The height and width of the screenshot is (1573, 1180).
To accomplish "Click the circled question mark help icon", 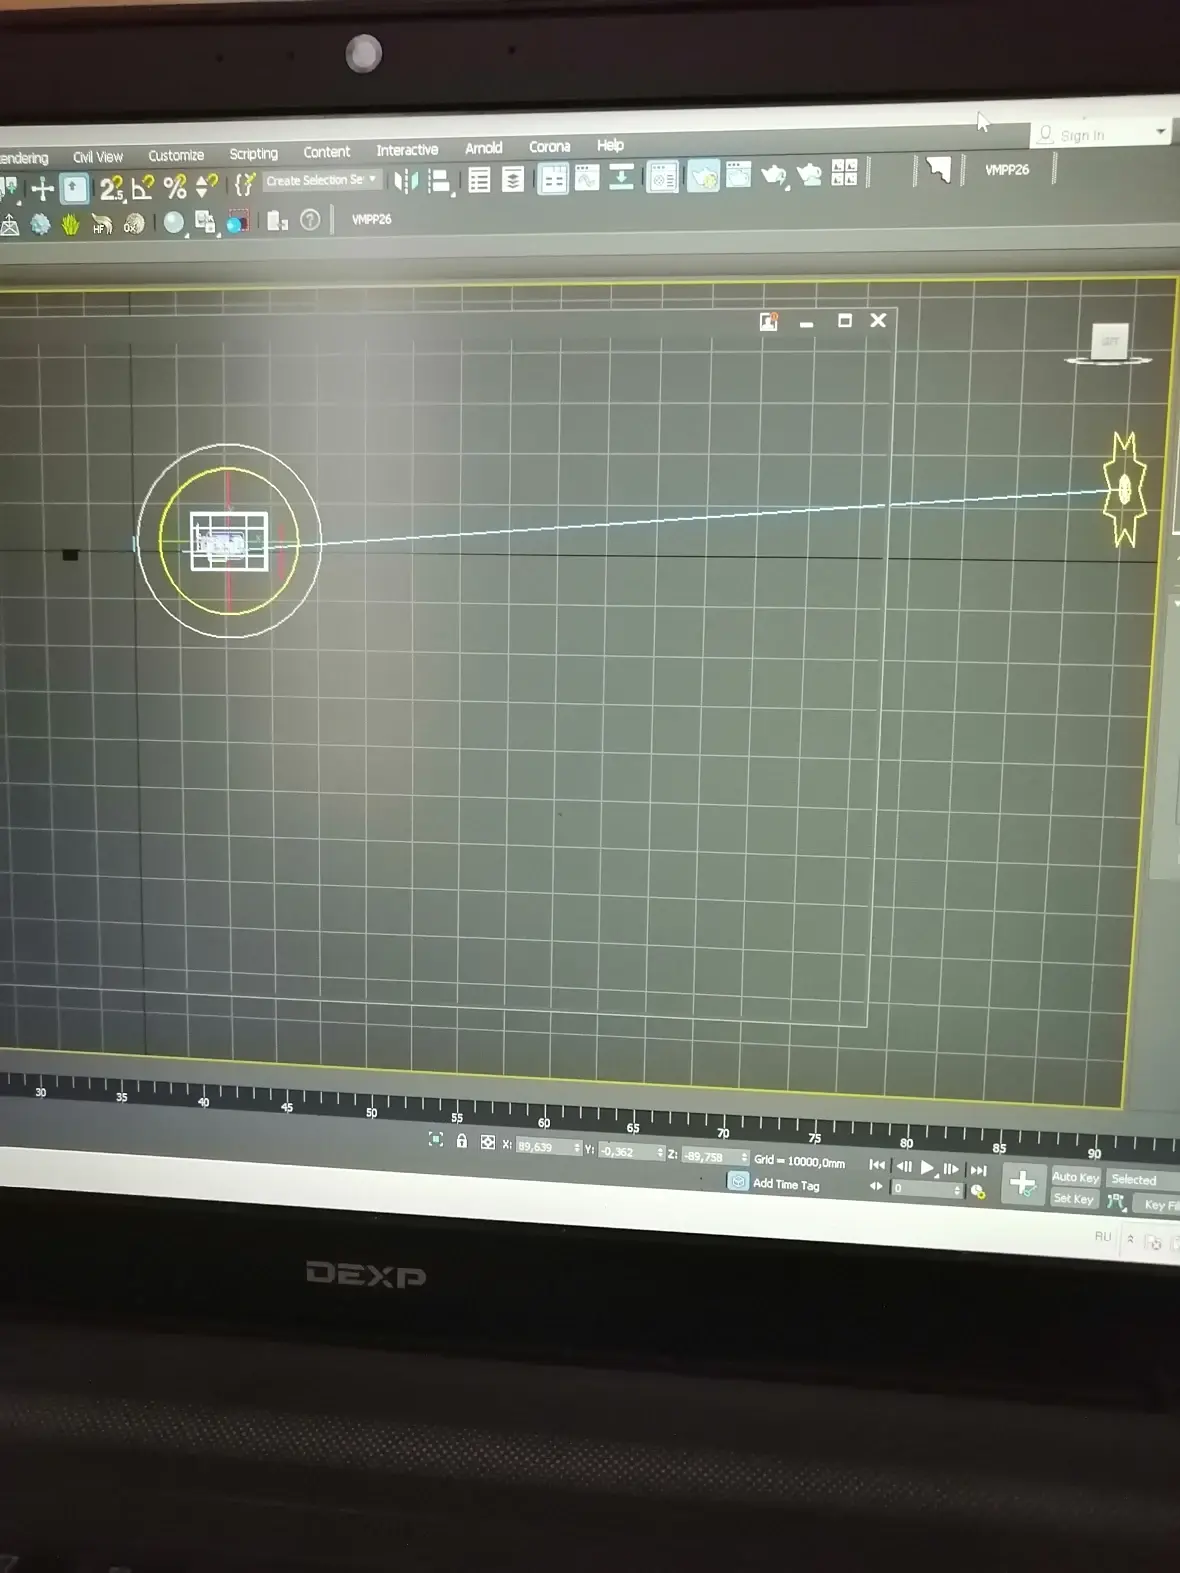I will click(310, 219).
